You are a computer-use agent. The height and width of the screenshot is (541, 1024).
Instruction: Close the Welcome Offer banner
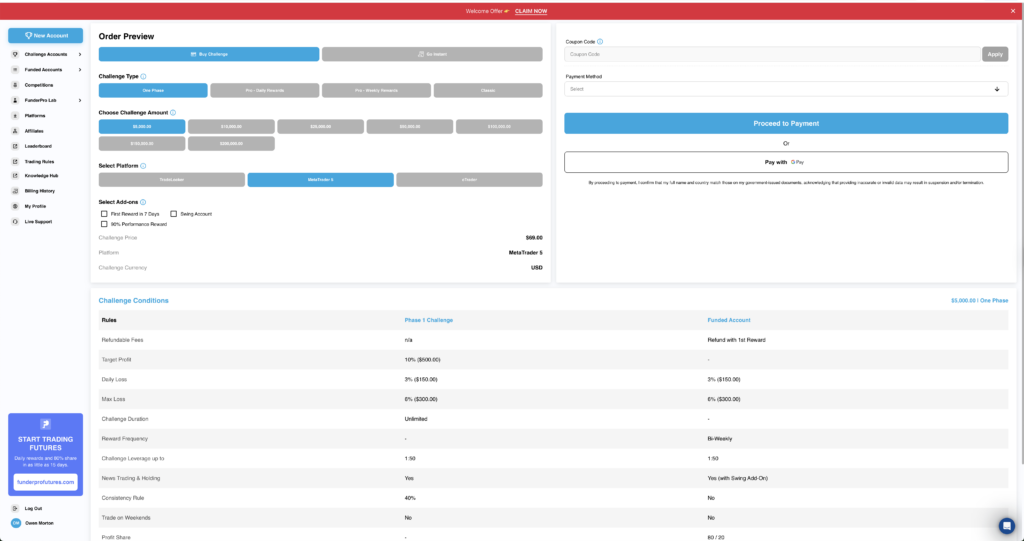1013,11
